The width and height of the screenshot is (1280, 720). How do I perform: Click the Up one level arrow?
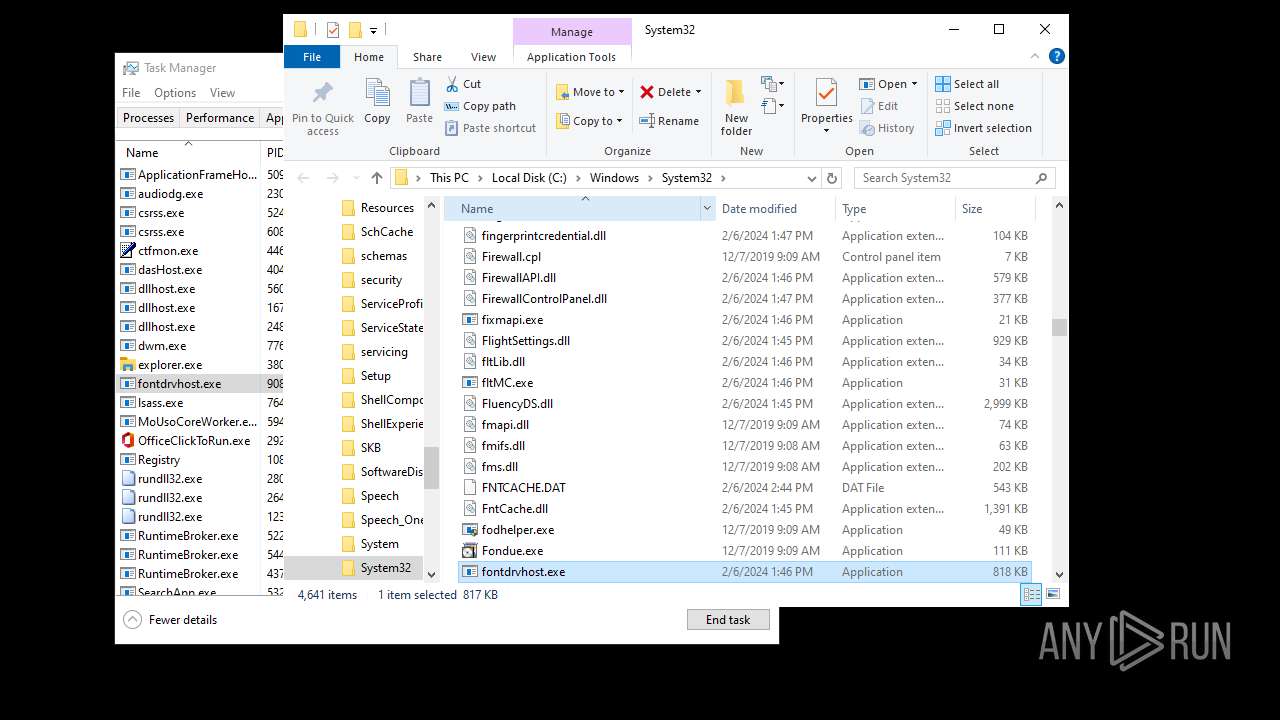376,178
